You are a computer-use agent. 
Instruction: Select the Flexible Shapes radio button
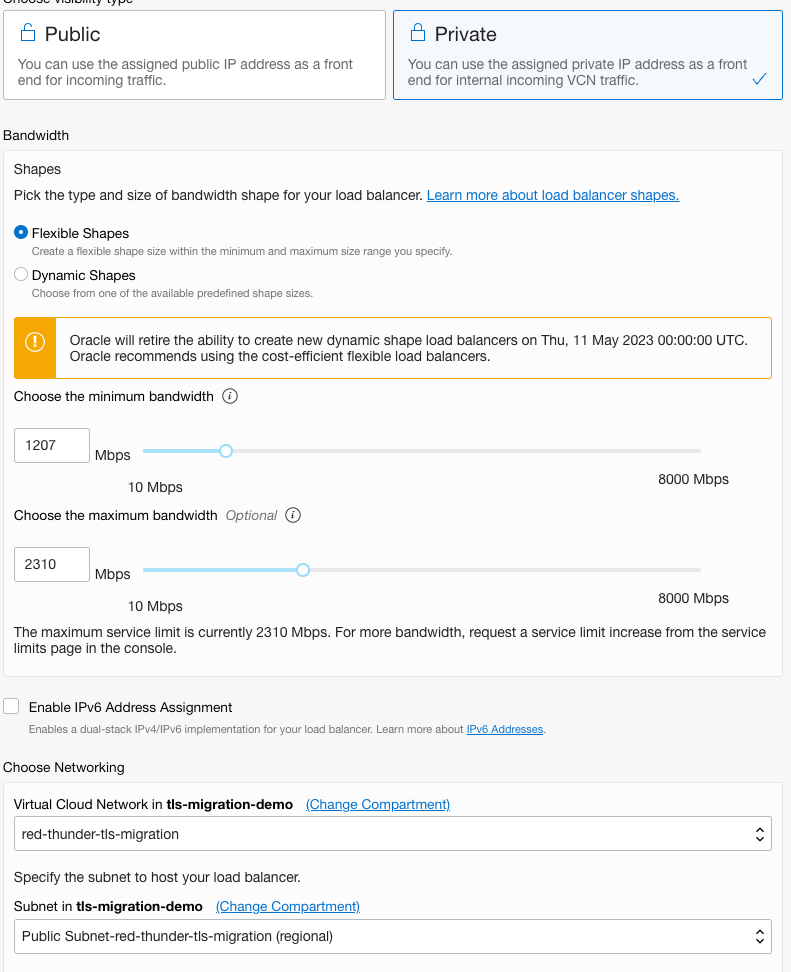(x=21, y=233)
